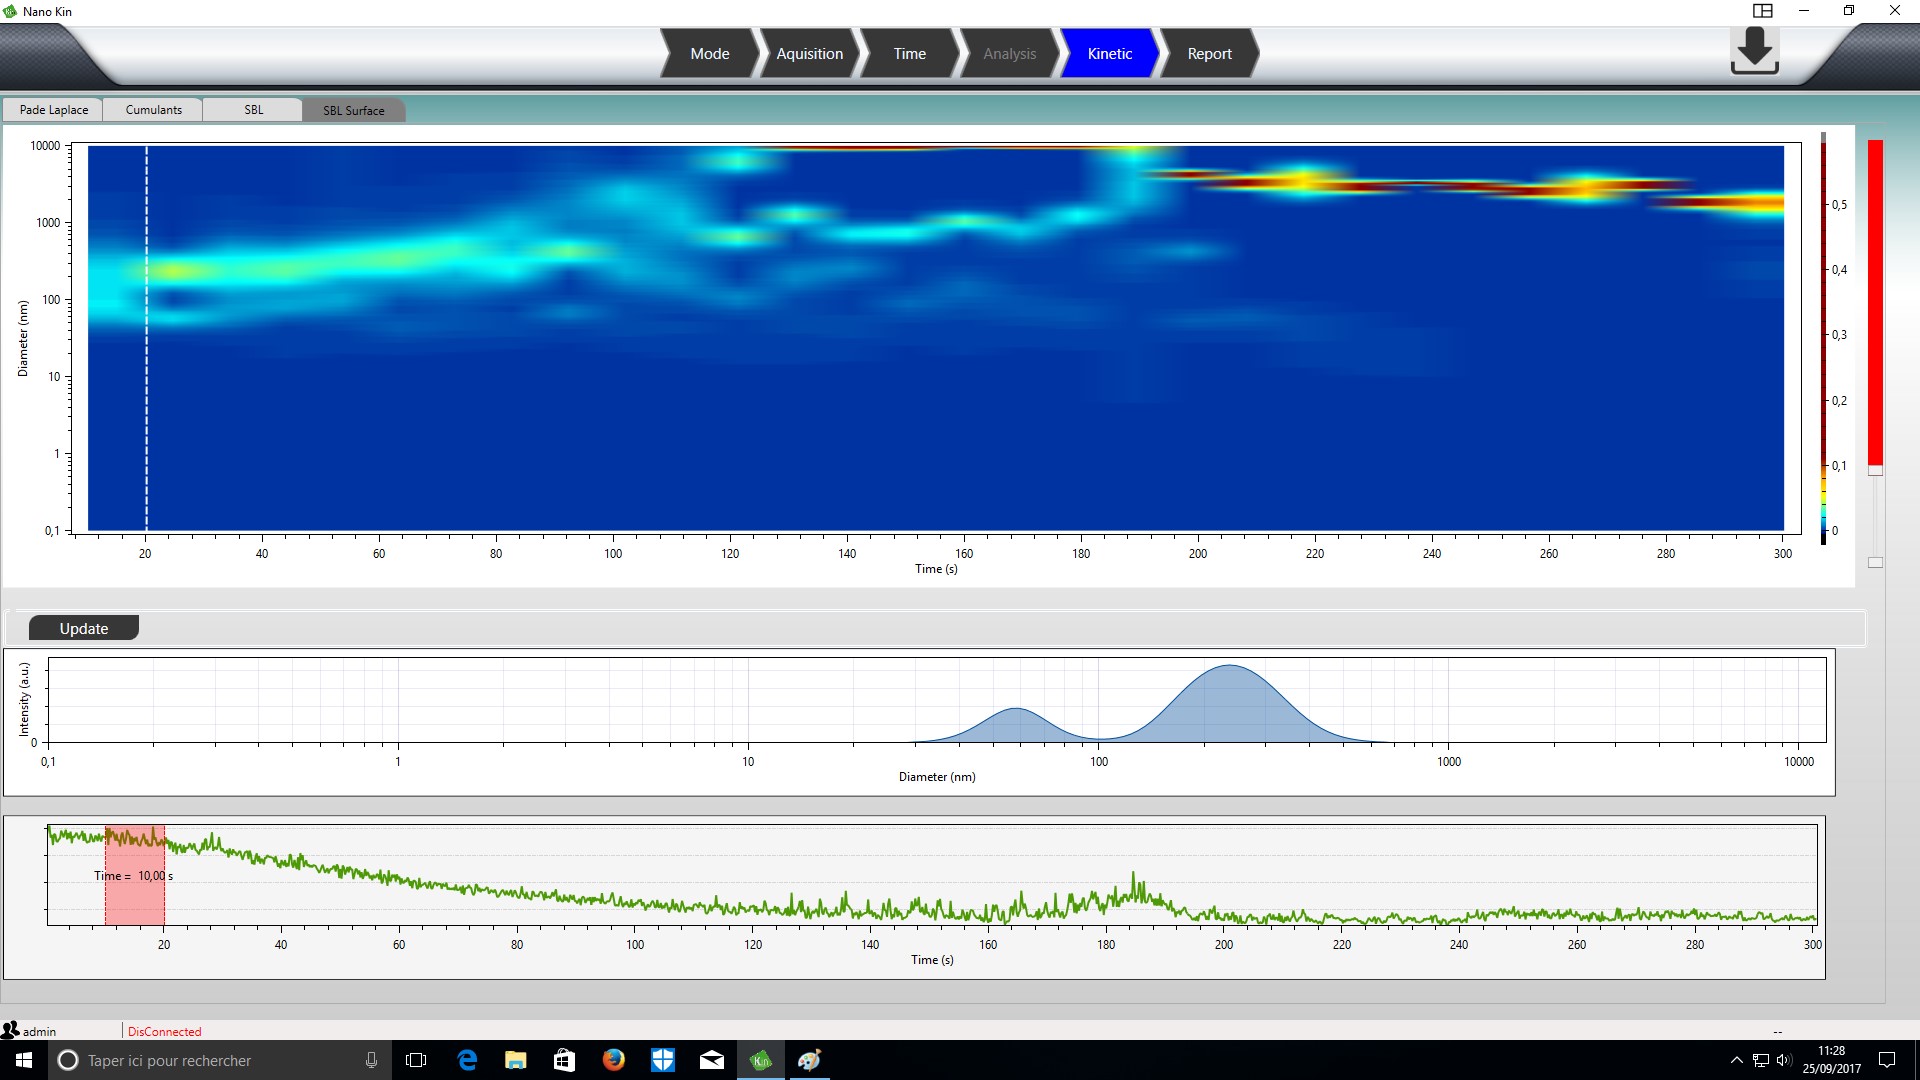Click the Task View icon
Image resolution: width=1920 pixels, height=1080 pixels.
416,1060
